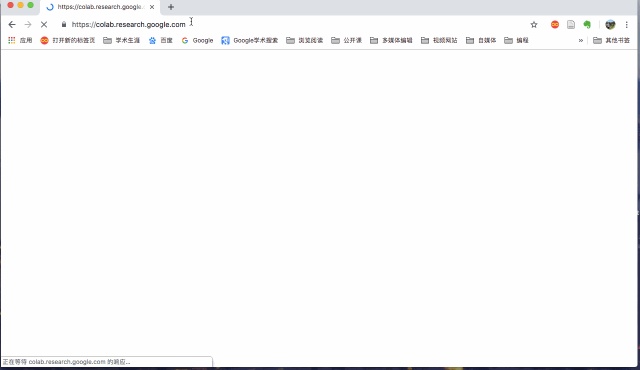Image resolution: width=640 pixels, height=370 pixels.
Task: Minimize the window with yellow button
Action: [20, 5]
